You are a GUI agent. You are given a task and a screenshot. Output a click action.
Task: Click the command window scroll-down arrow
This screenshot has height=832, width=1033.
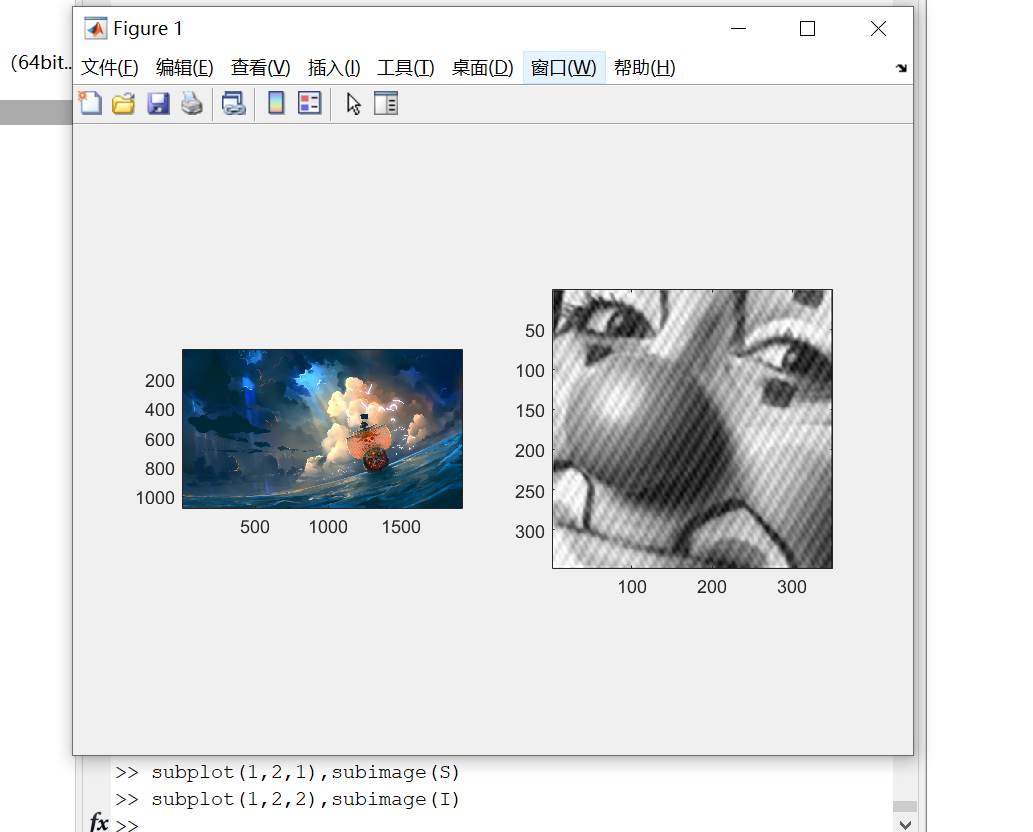coord(905,825)
